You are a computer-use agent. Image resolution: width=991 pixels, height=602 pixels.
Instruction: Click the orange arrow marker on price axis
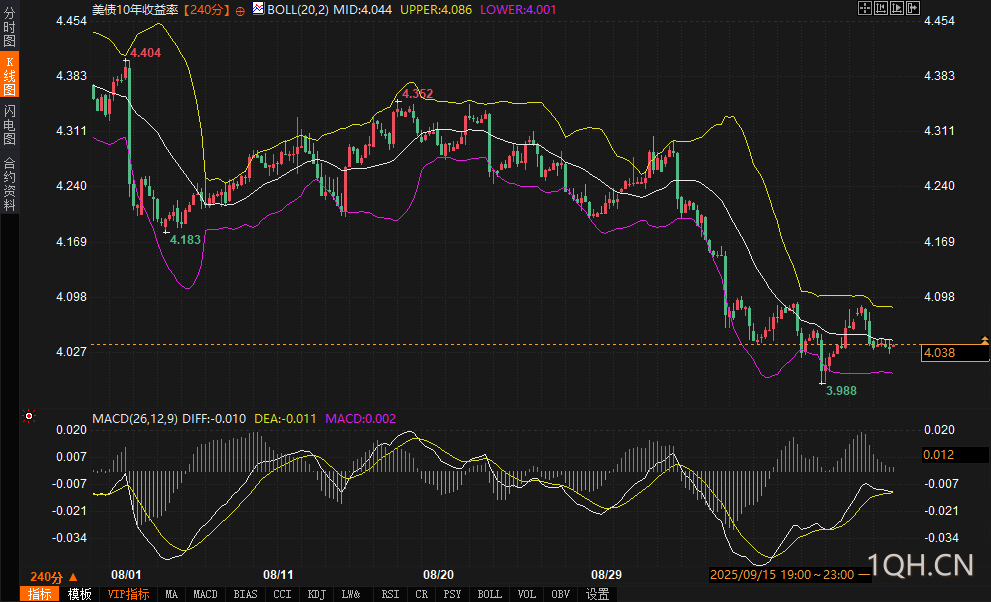985,341
